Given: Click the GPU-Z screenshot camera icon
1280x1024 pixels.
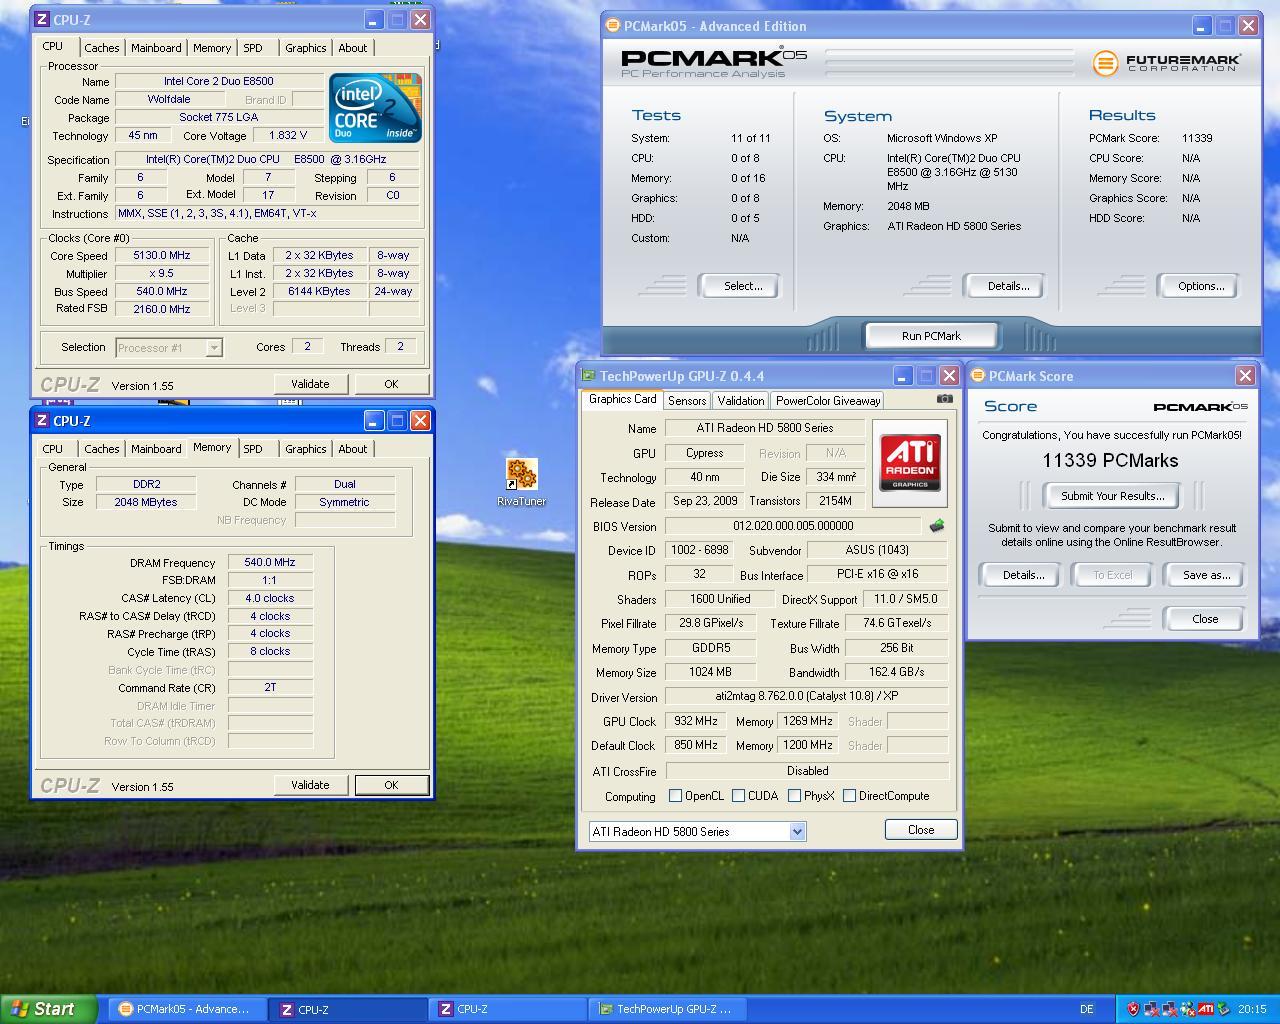Looking at the screenshot, I should tap(945, 398).
